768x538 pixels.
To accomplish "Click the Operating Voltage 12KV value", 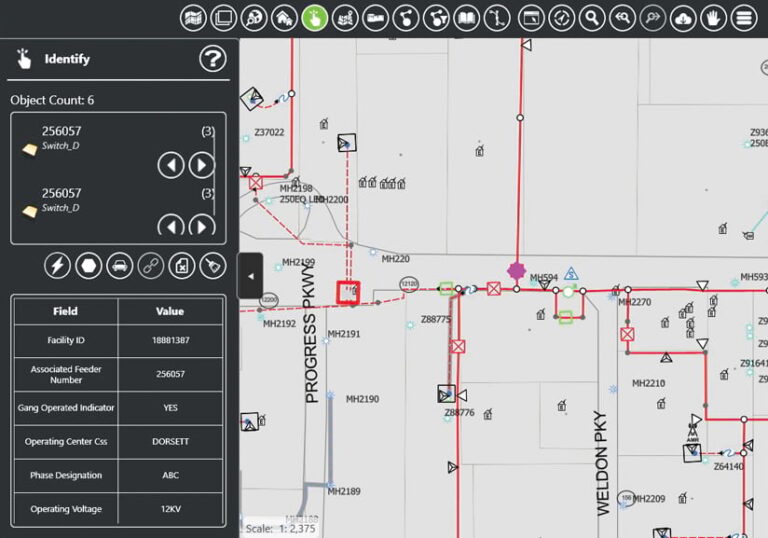I will (170, 509).
